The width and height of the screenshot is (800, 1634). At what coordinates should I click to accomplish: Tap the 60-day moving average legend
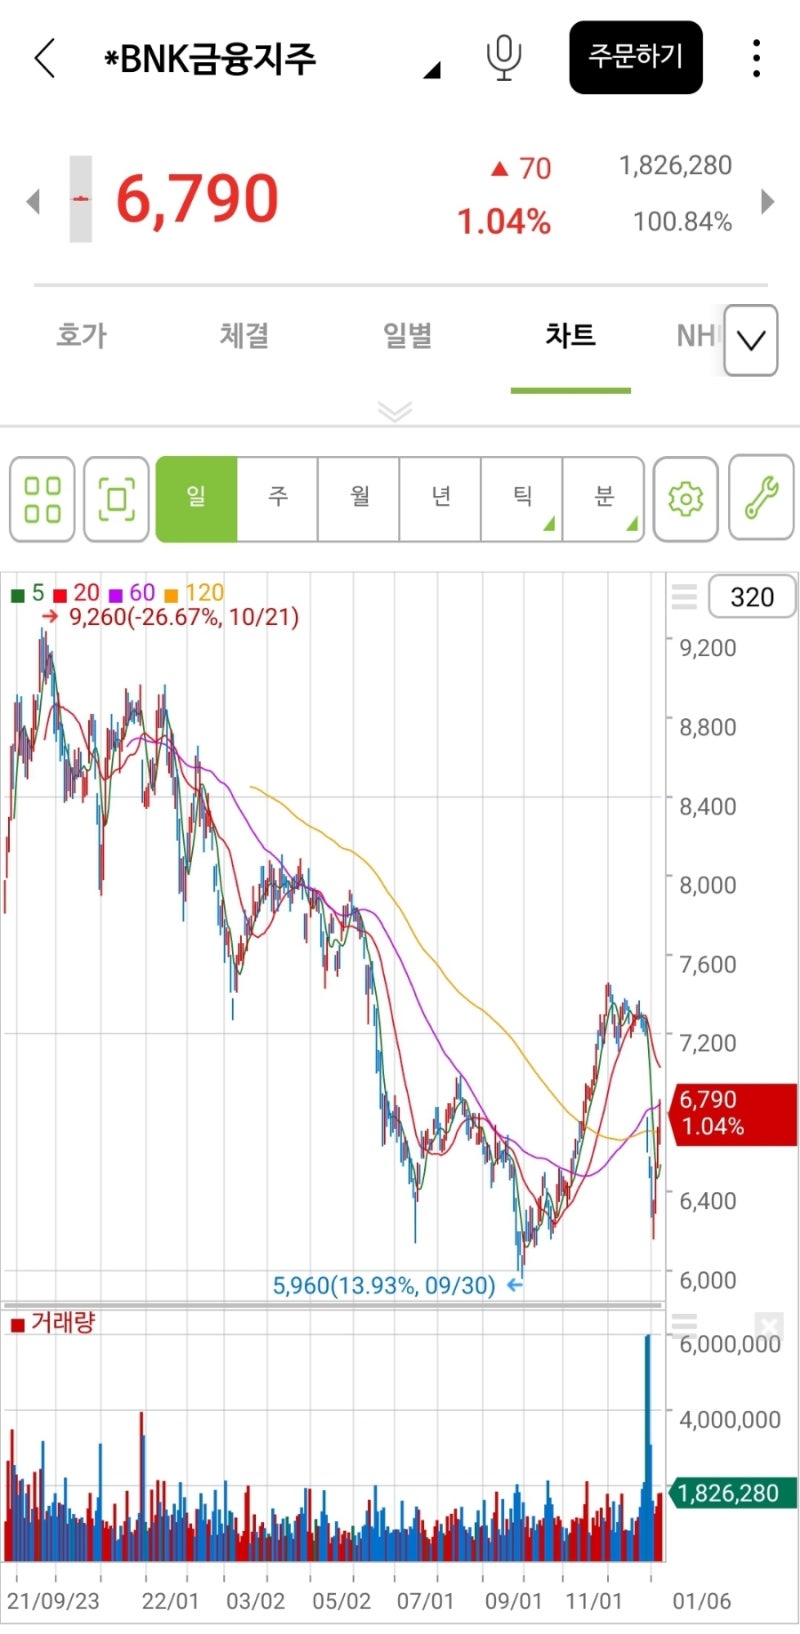click(x=132, y=593)
